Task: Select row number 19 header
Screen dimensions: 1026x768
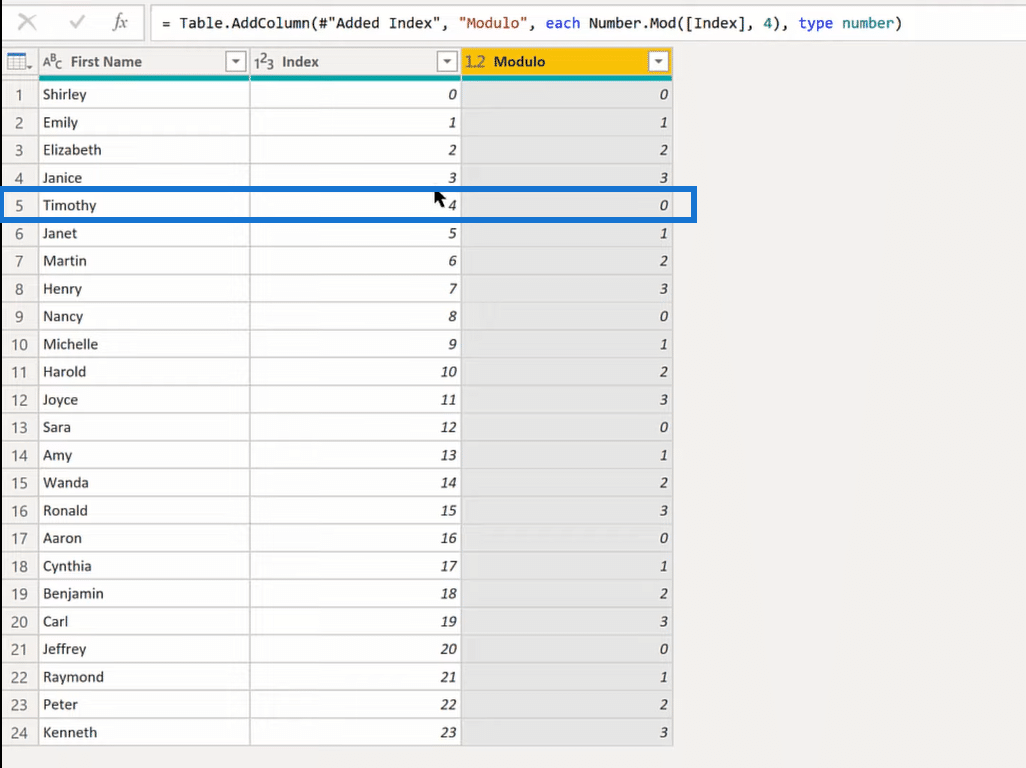Action: click(x=20, y=594)
